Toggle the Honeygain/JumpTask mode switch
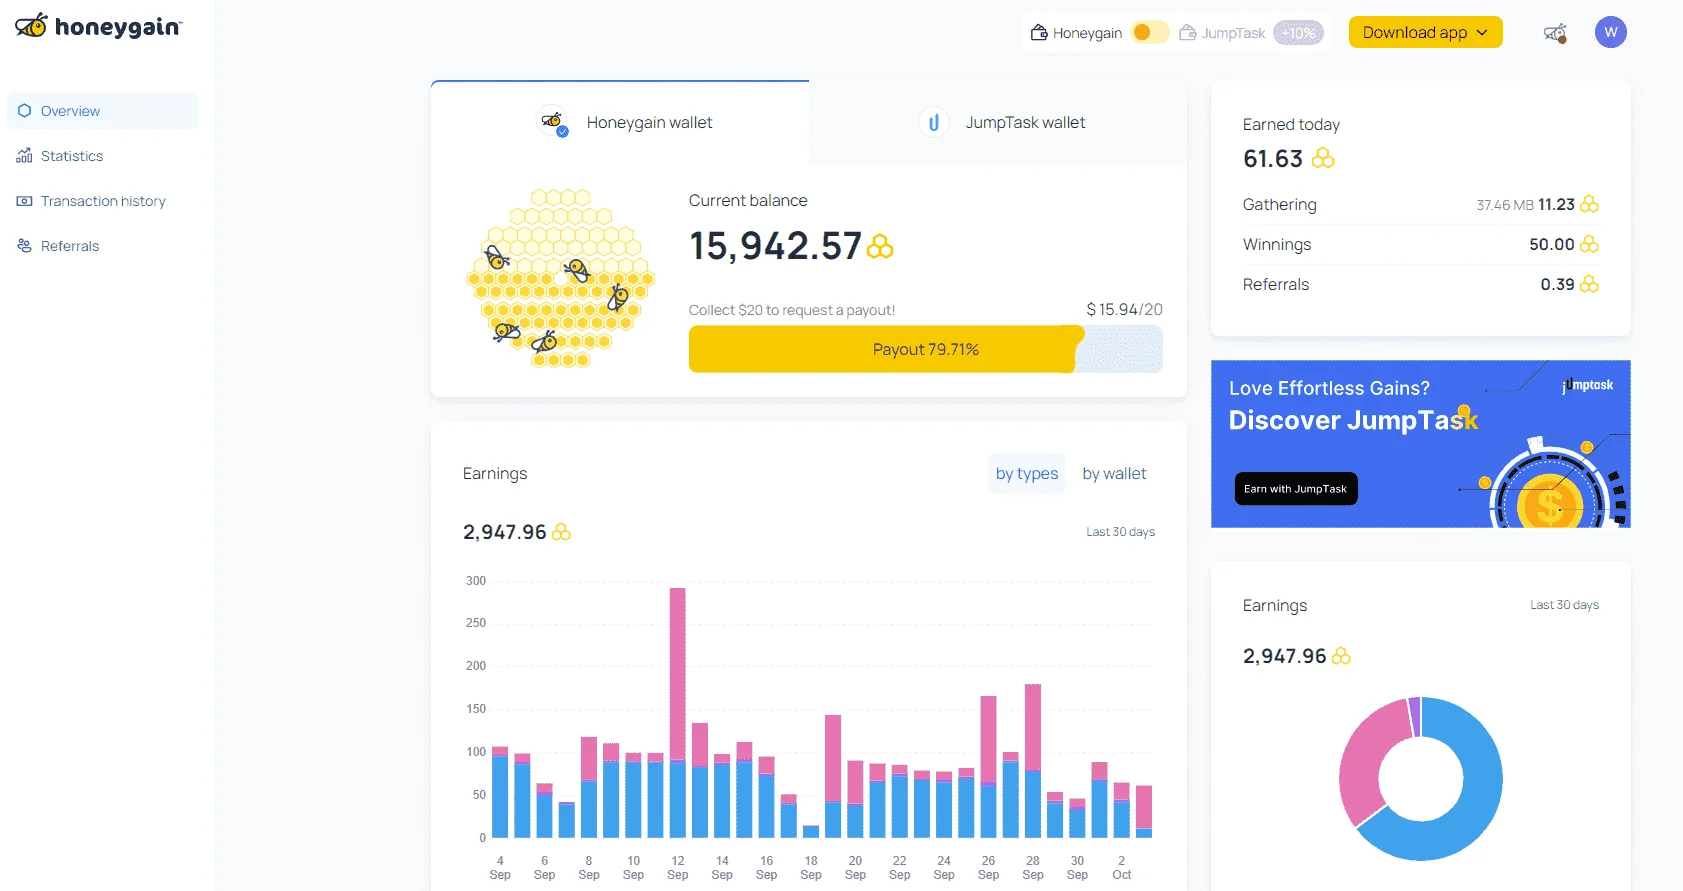The height and width of the screenshot is (891, 1683). [x=1149, y=33]
